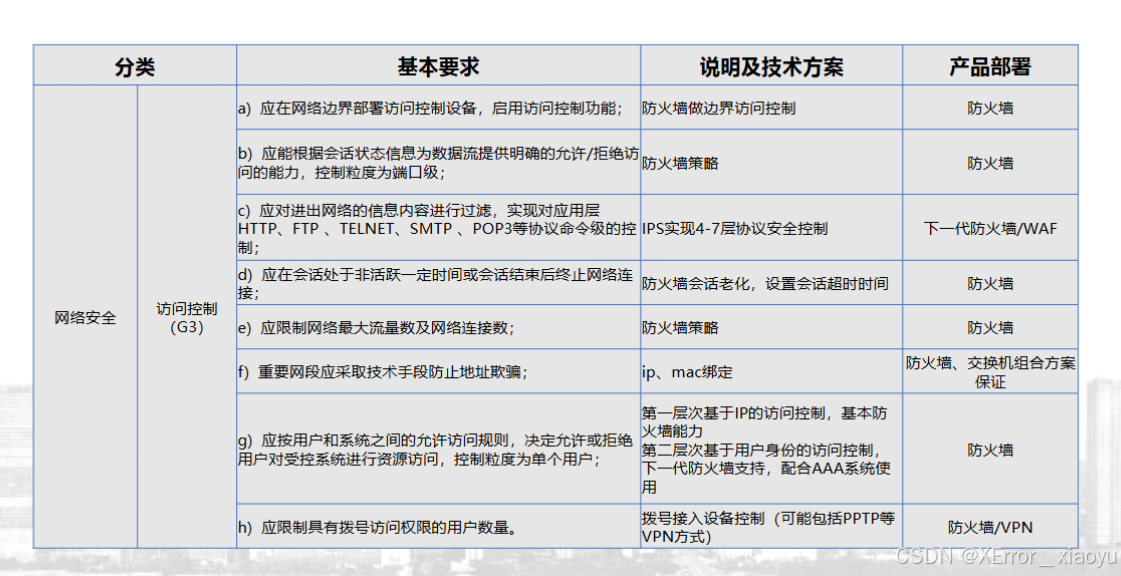Click requirement d) 应在会话处于非活跃一定时间
Screen dimensions: 1121x576
coord(438,283)
